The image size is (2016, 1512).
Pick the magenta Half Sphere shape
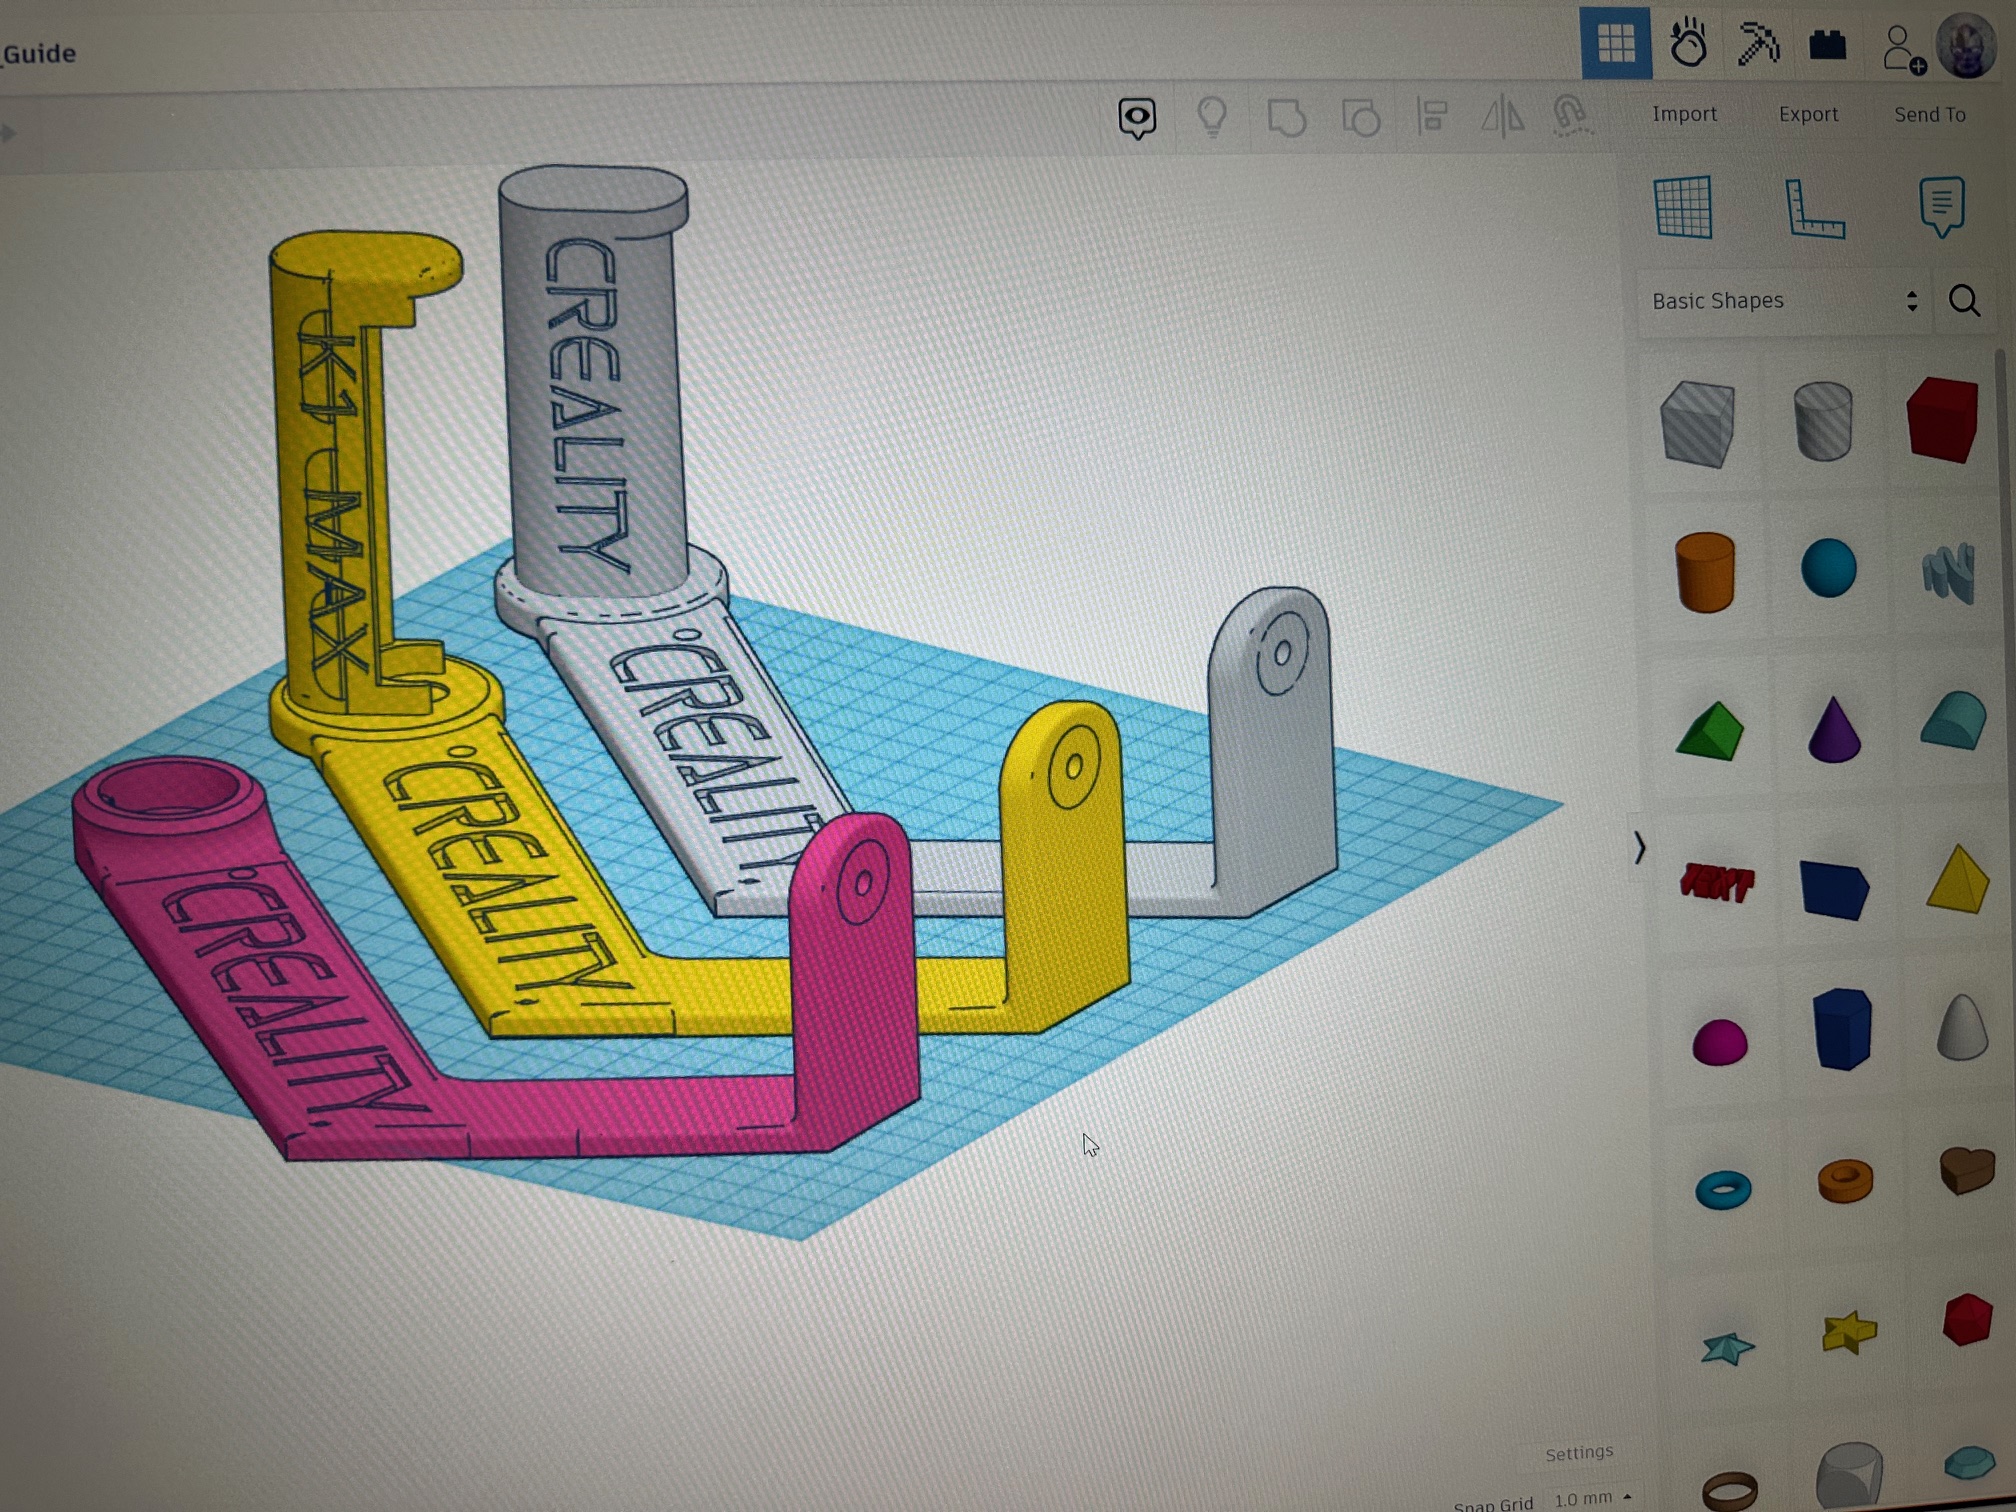click(1719, 1042)
